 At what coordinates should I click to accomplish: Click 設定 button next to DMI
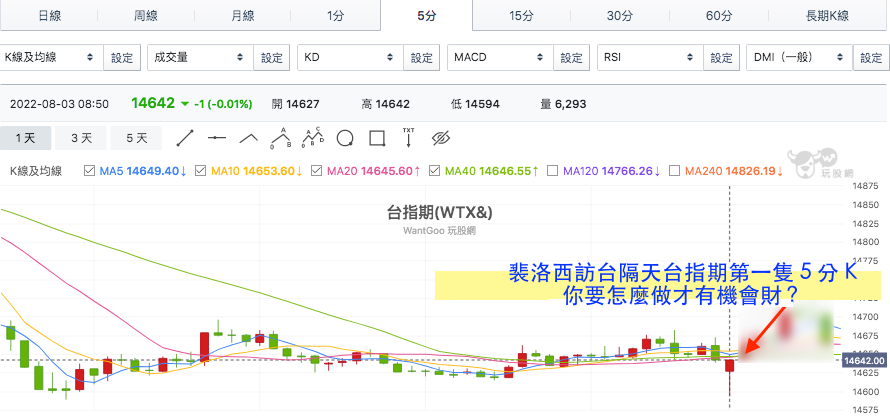pos(871,58)
